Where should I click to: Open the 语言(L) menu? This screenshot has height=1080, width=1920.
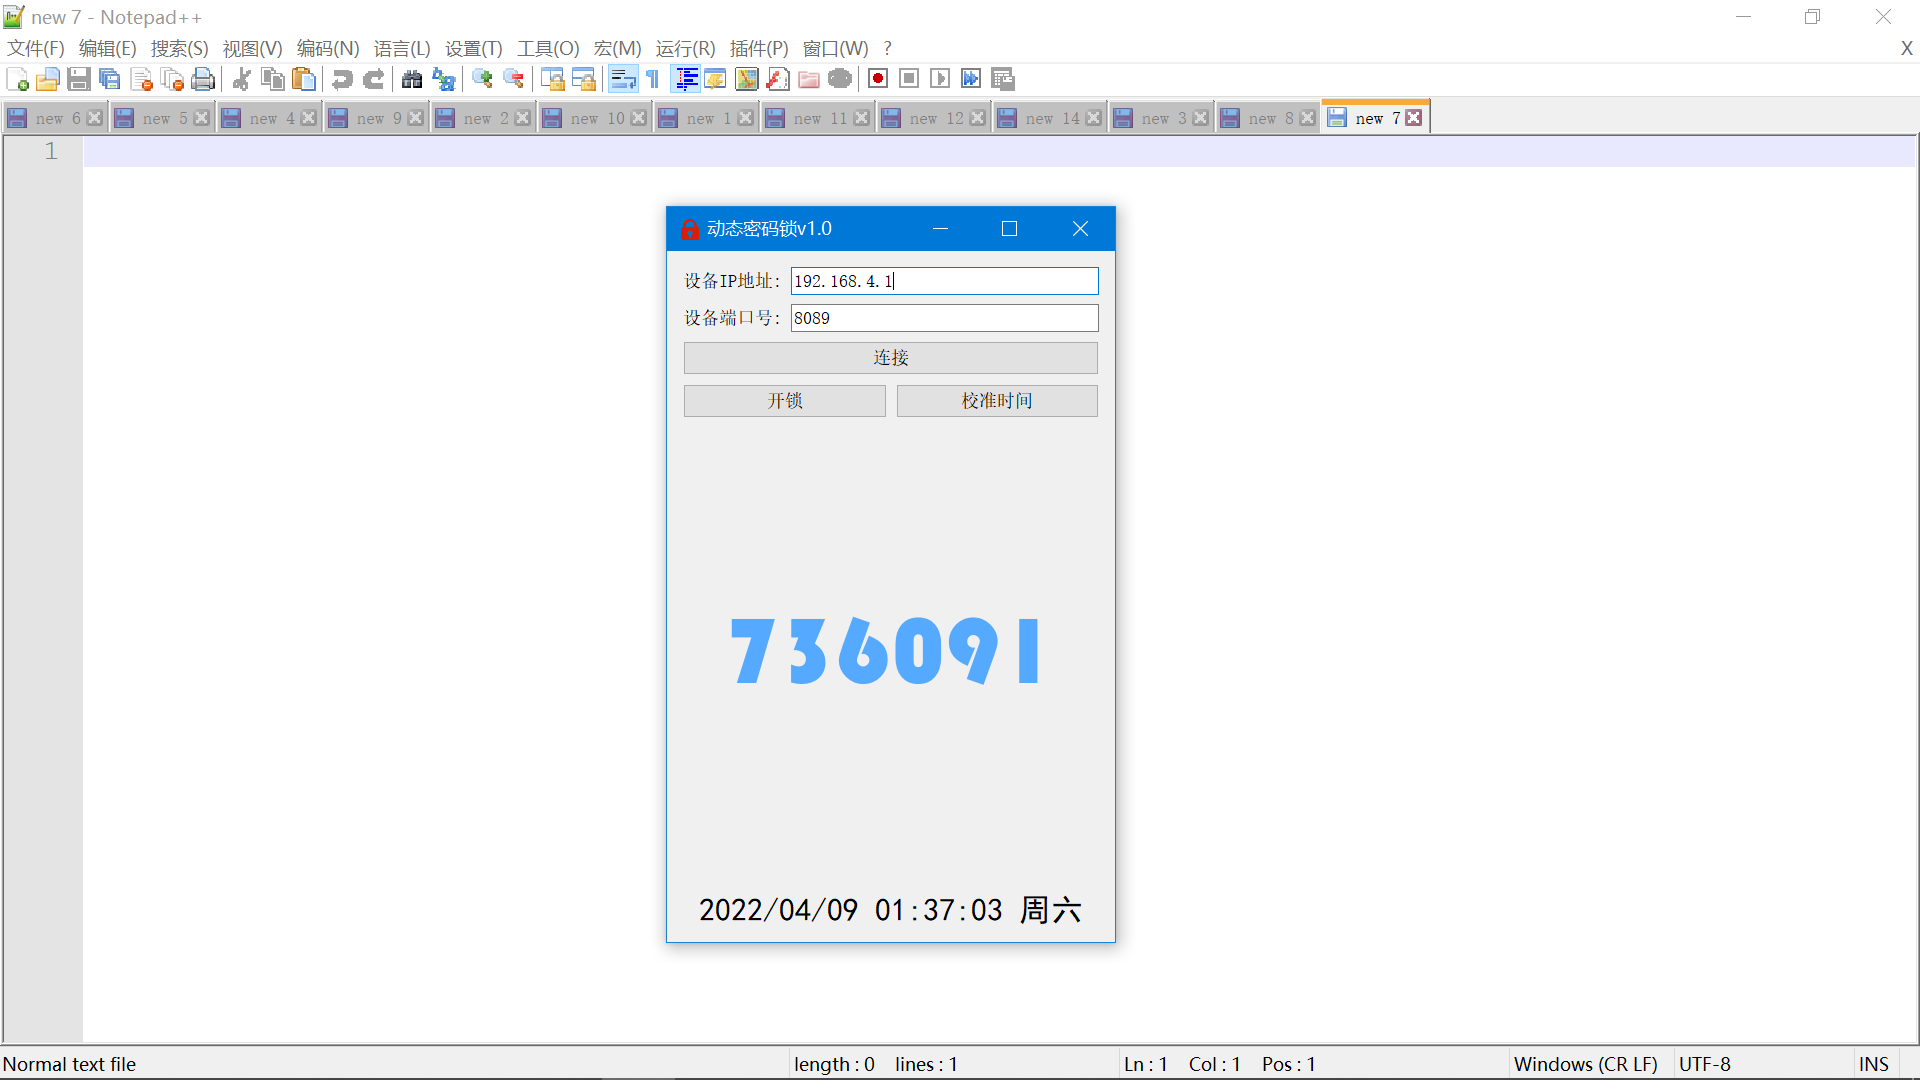point(402,48)
